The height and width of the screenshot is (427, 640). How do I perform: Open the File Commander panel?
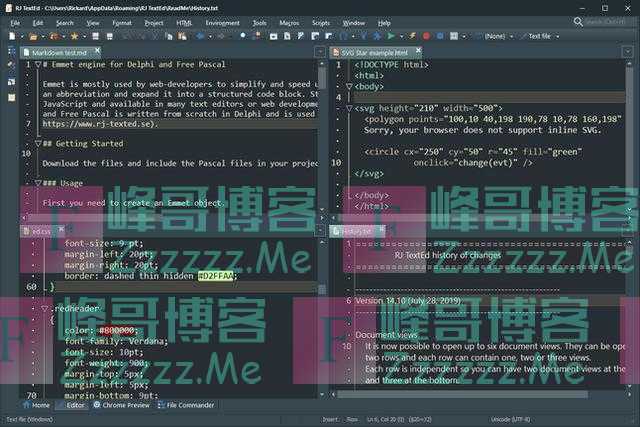click(x=185, y=405)
